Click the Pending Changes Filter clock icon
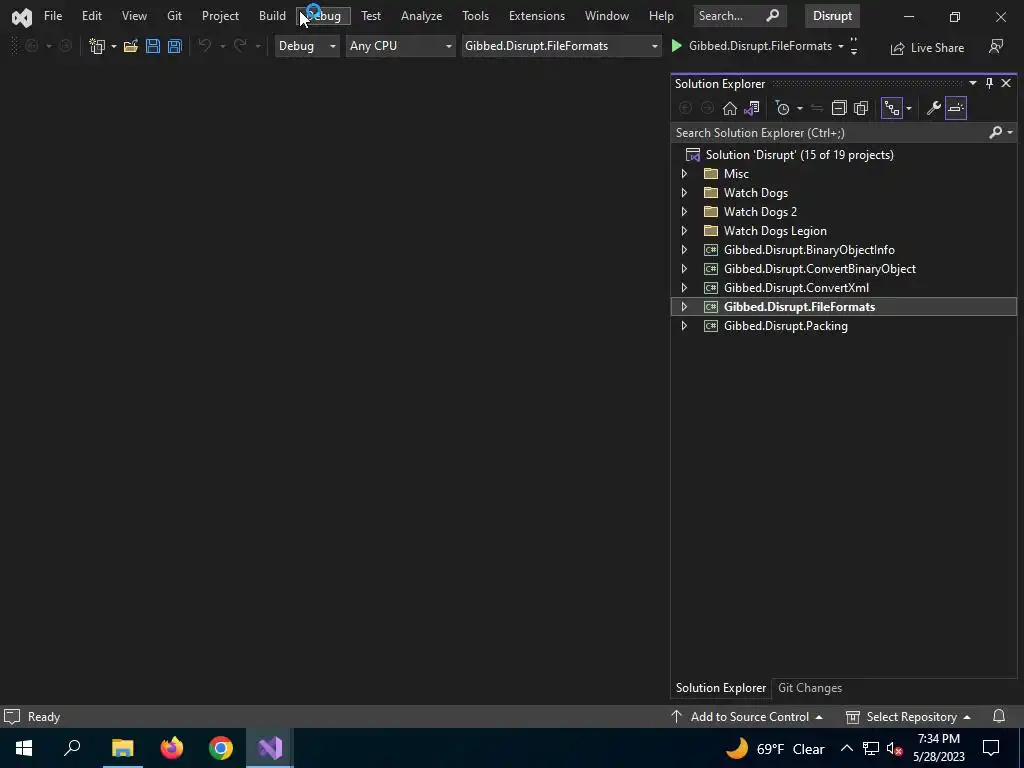This screenshot has height=768, width=1024. pos(782,108)
